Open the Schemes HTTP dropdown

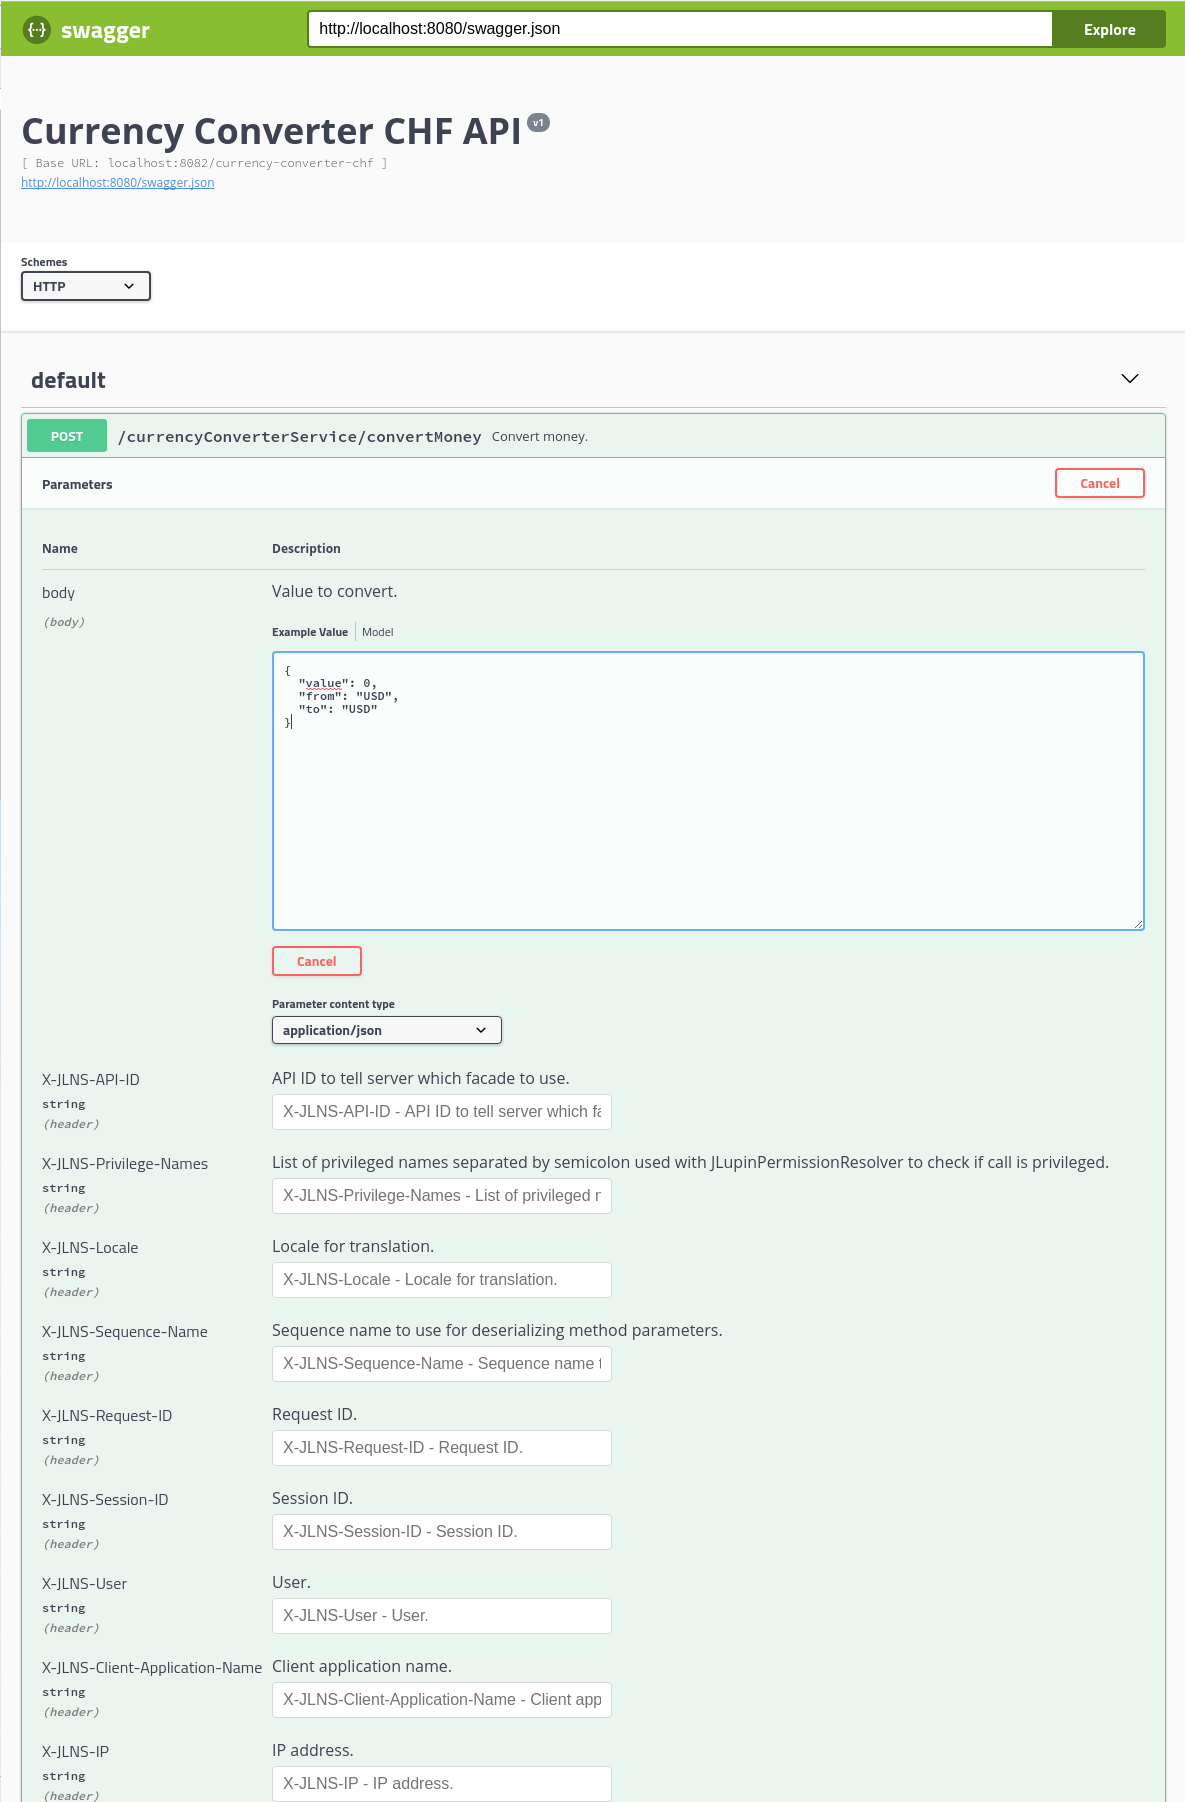pos(86,286)
